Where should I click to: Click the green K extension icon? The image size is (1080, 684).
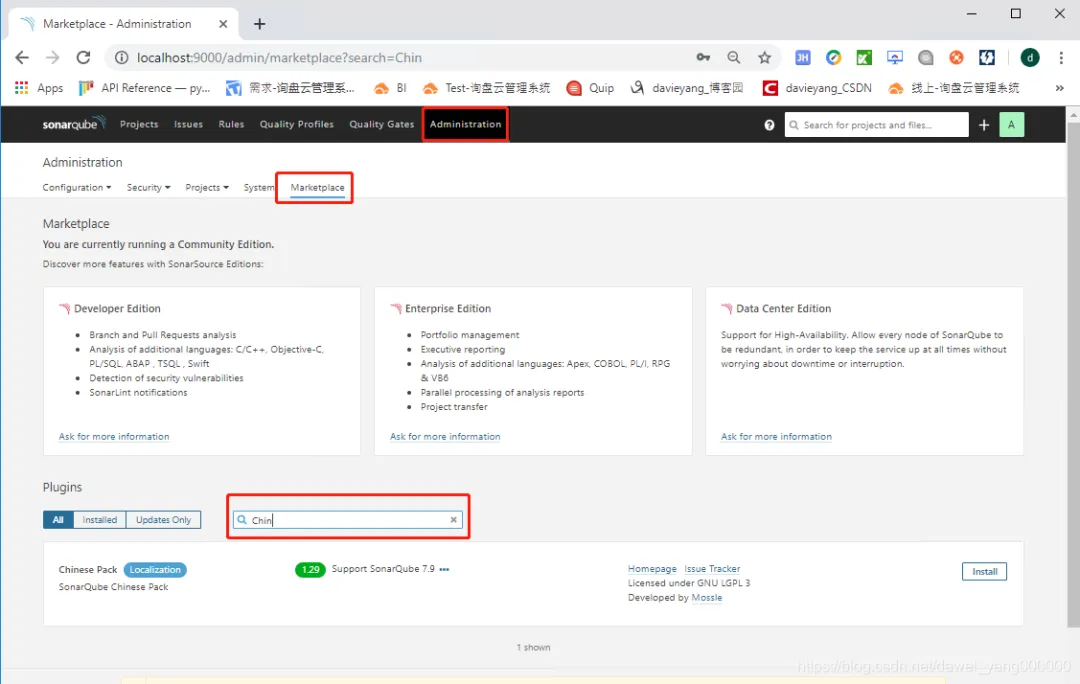pyautogui.click(x=864, y=58)
